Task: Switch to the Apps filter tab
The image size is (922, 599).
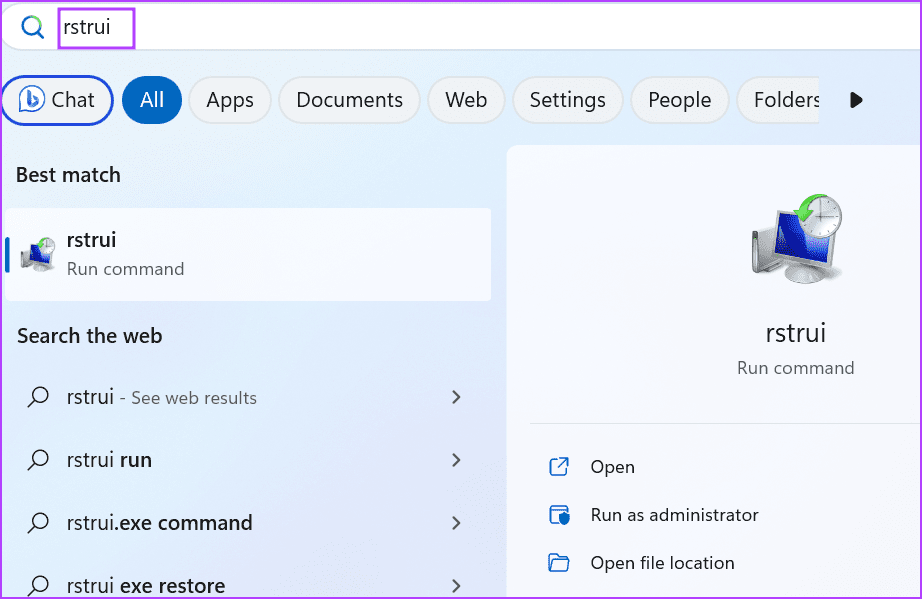Action: tap(229, 100)
